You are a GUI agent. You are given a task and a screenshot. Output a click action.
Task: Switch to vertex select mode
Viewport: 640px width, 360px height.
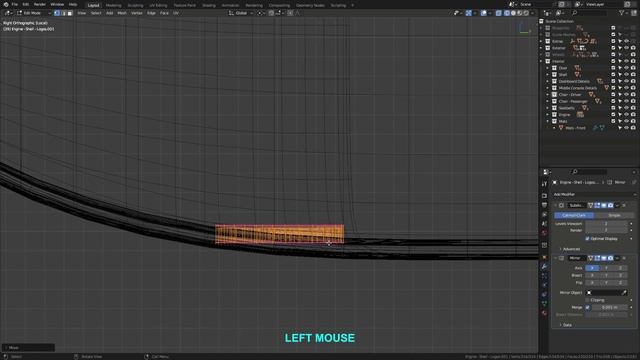tap(57, 13)
